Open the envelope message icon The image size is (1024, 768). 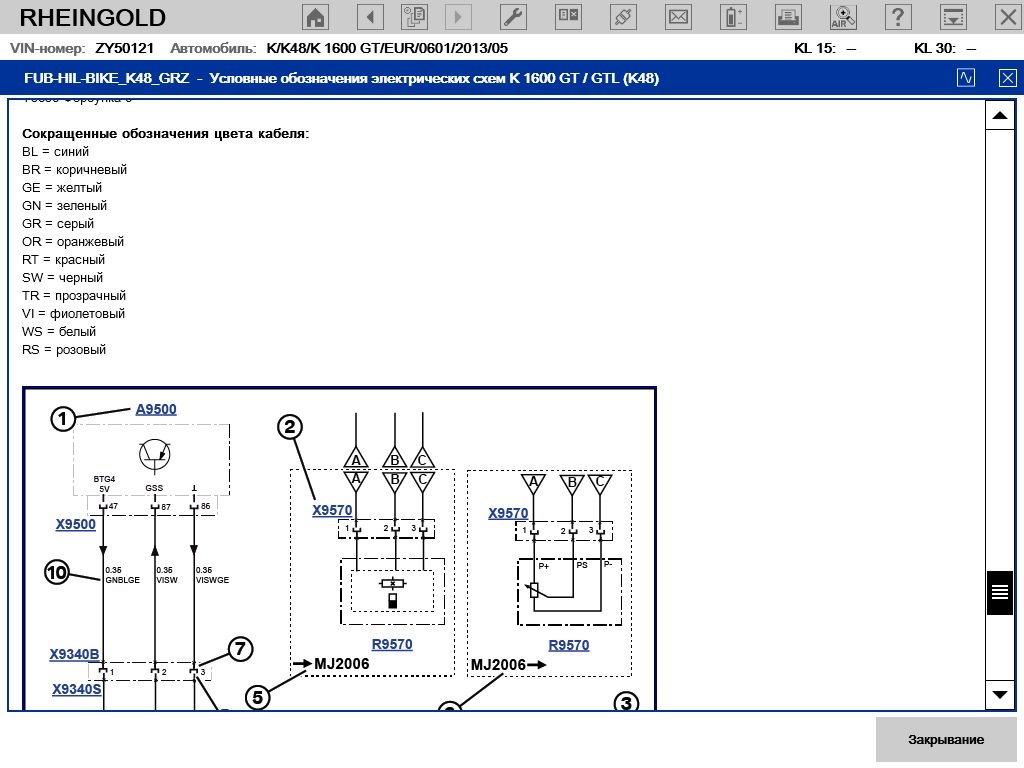point(679,17)
